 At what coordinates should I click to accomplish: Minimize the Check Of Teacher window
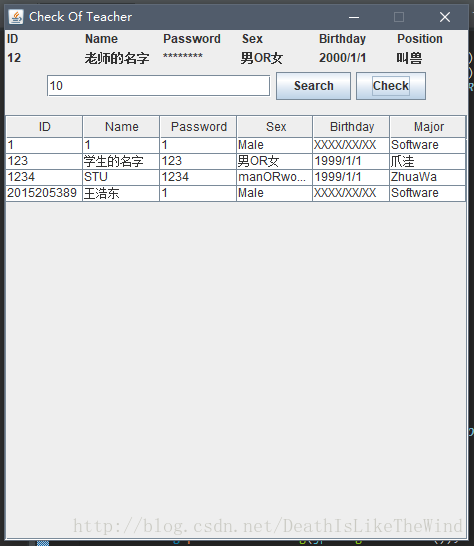point(354,17)
